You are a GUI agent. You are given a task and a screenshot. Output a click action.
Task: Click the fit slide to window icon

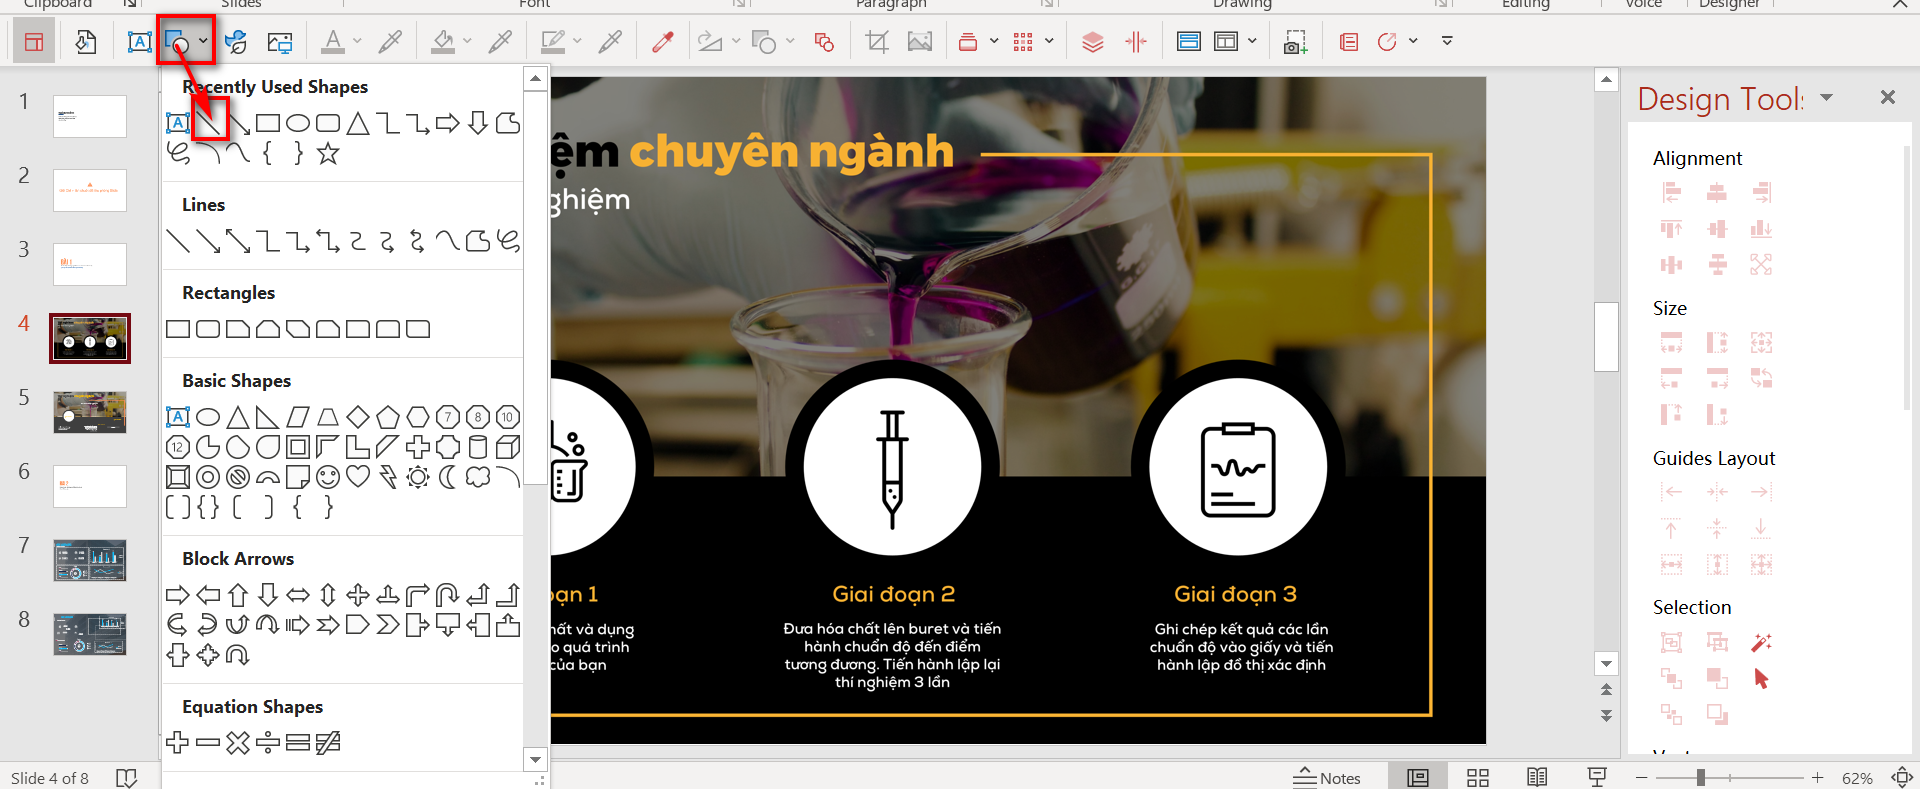coord(1902,778)
